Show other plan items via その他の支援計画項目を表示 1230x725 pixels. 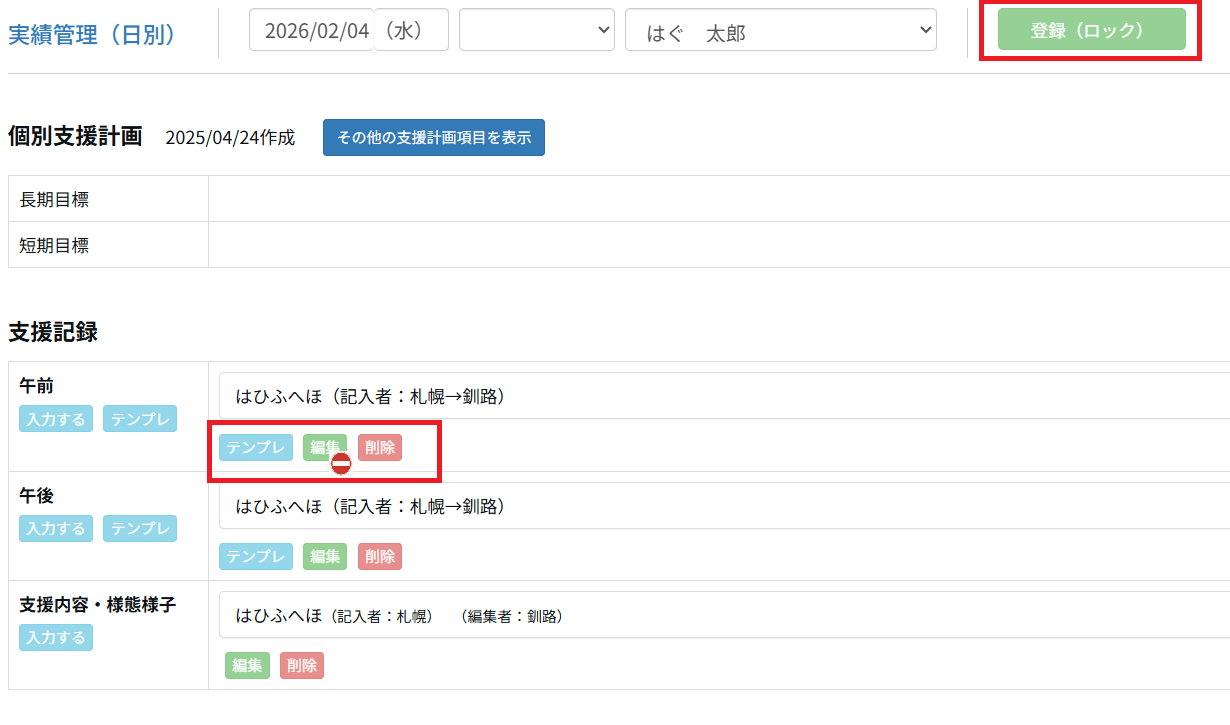[x=433, y=138]
